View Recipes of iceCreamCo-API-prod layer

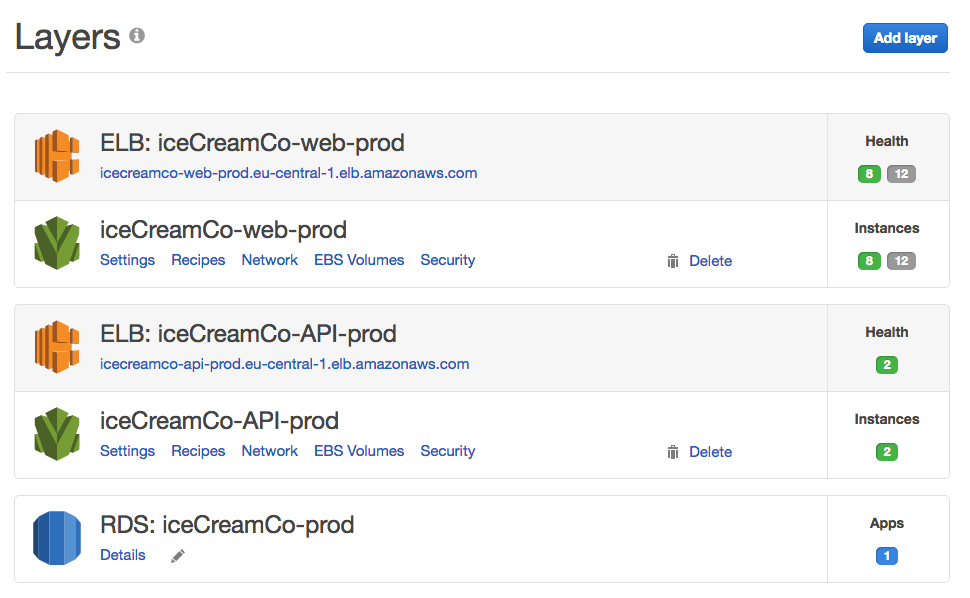coord(198,451)
